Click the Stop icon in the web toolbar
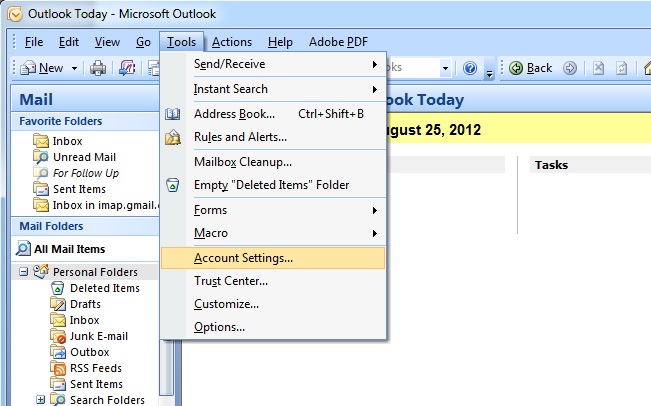 click(x=598, y=68)
